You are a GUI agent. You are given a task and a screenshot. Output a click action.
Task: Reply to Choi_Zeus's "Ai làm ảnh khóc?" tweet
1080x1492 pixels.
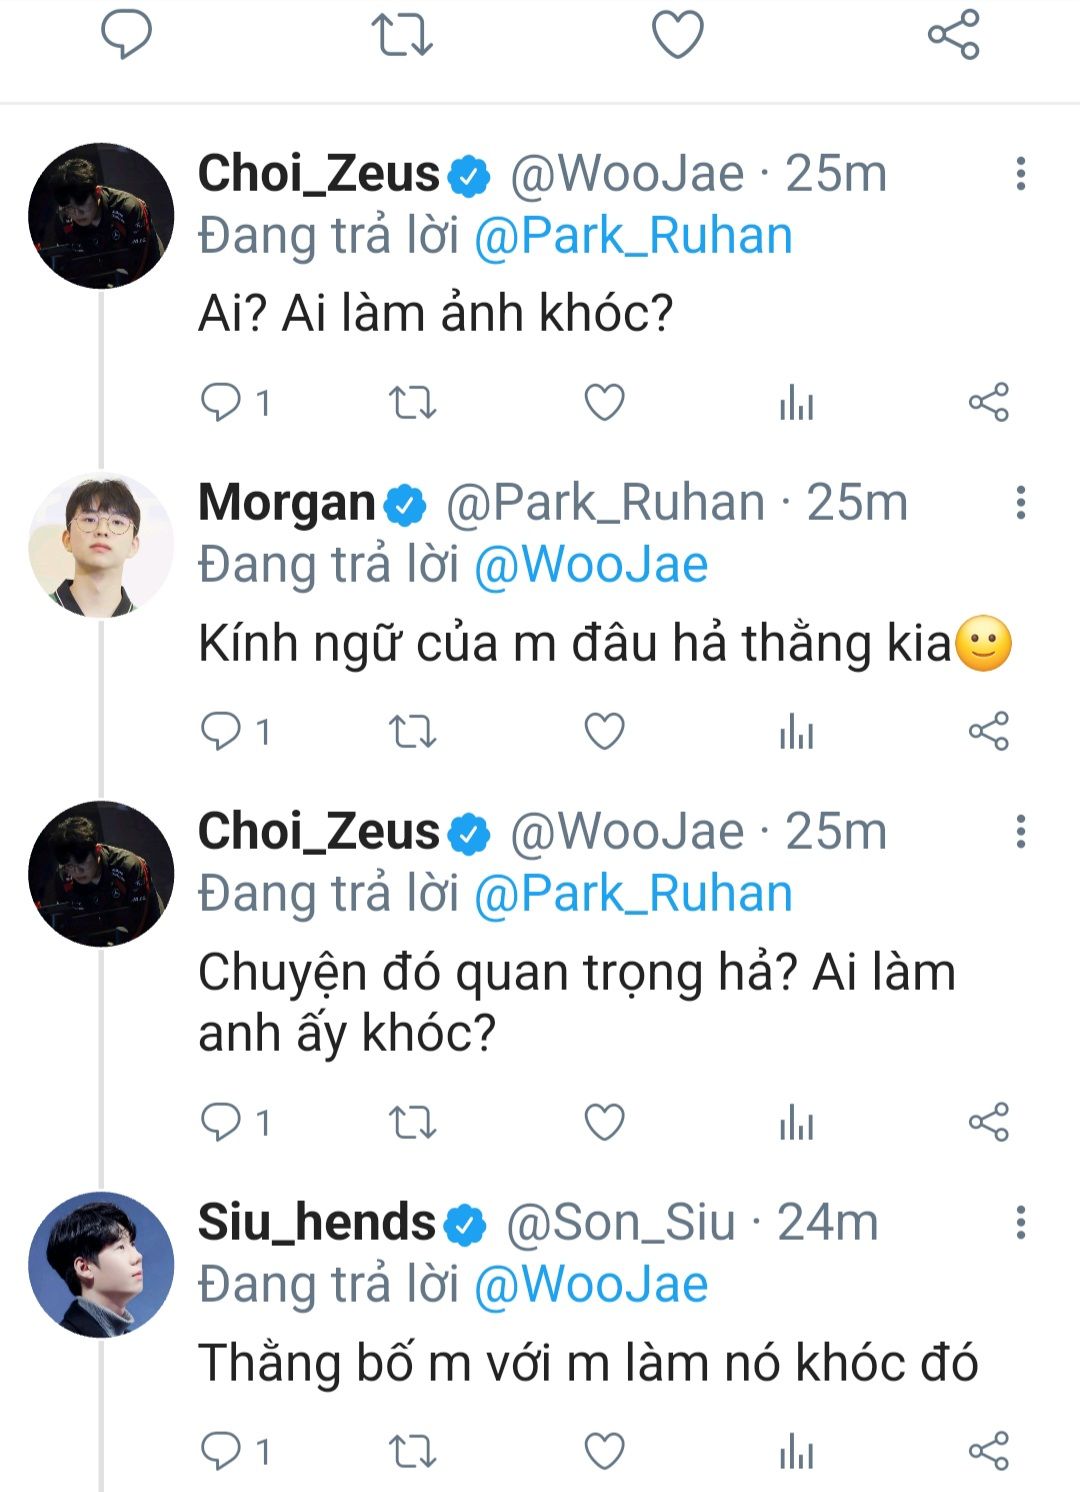tap(221, 403)
